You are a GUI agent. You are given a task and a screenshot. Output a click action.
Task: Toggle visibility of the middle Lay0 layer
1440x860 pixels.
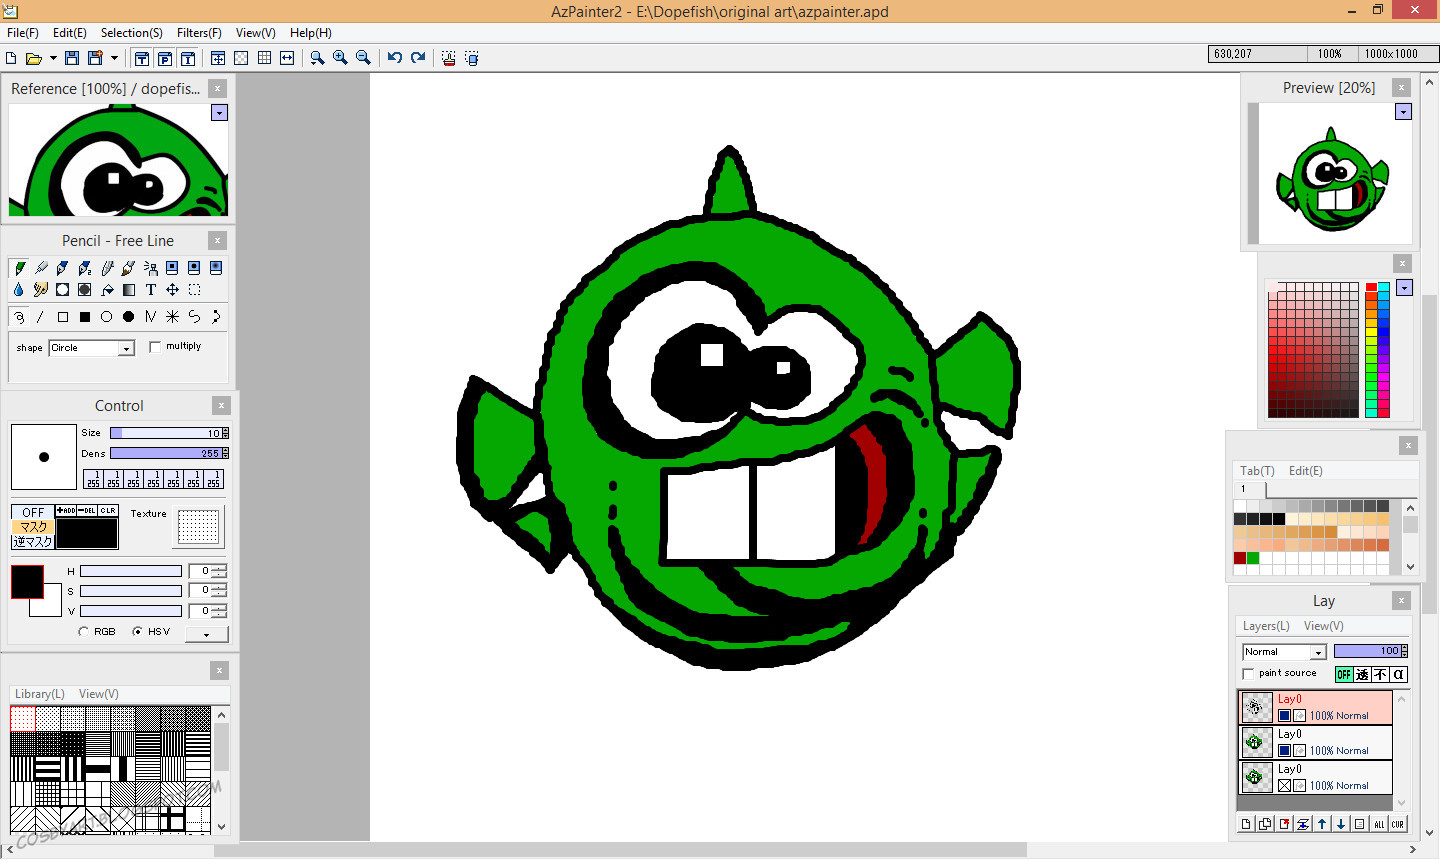tap(1284, 751)
